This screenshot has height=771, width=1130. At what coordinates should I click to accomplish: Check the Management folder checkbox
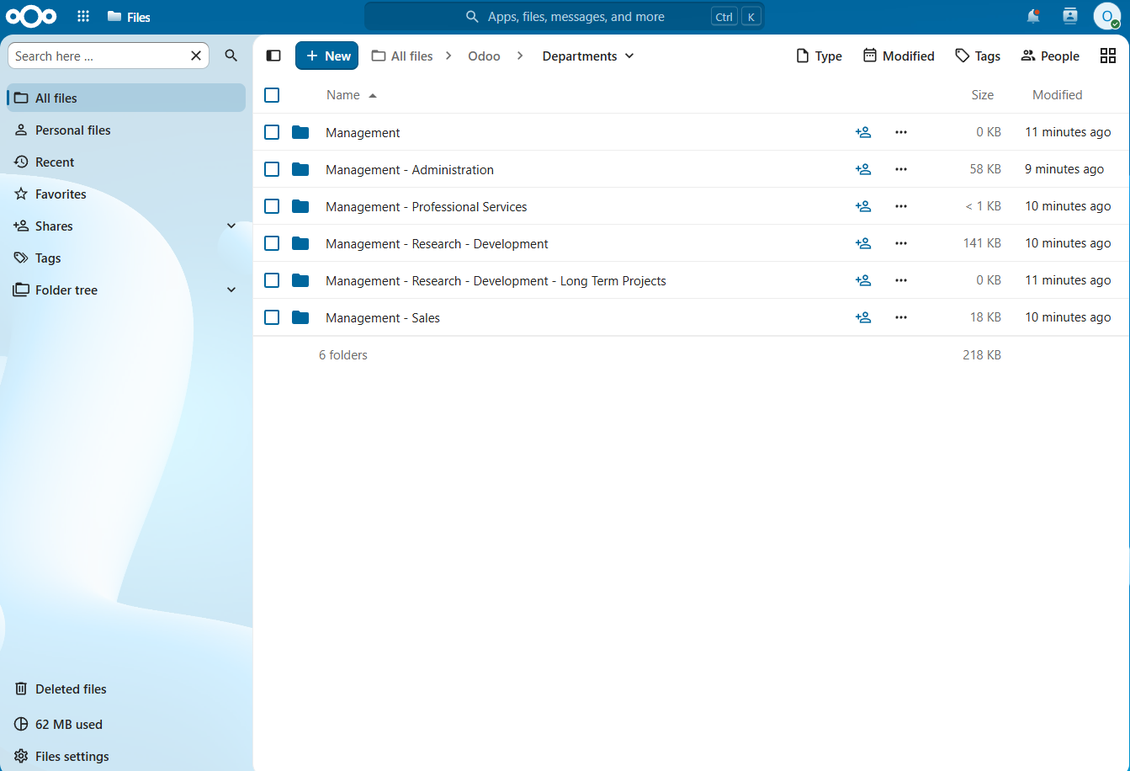pos(272,132)
